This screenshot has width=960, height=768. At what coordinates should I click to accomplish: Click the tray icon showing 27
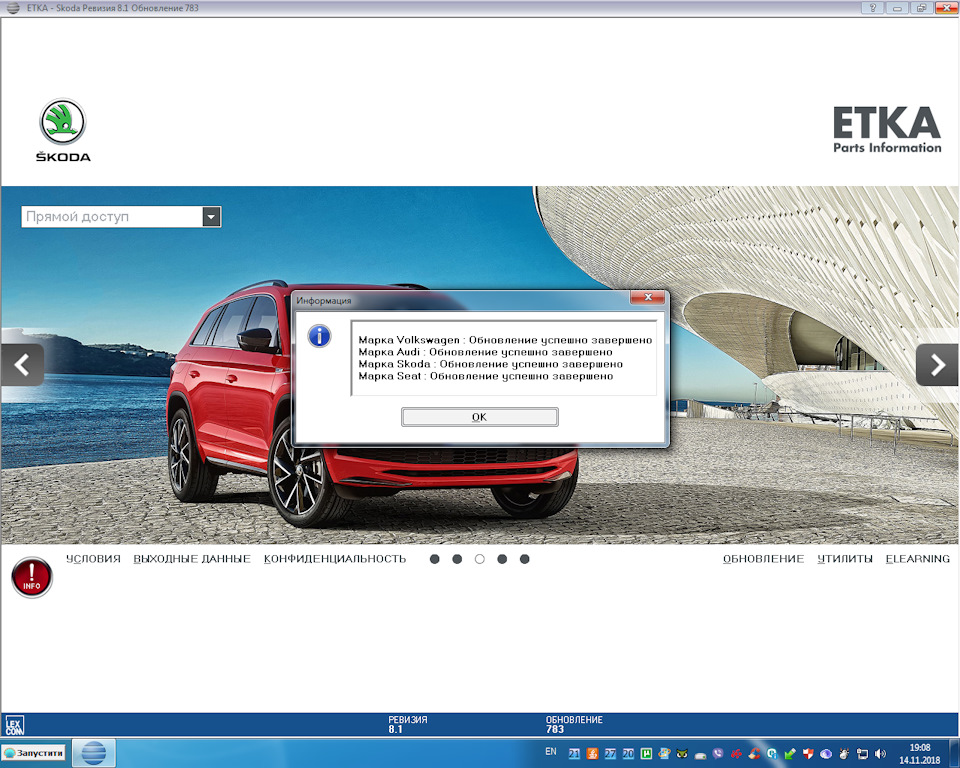click(x=610, y=754)
